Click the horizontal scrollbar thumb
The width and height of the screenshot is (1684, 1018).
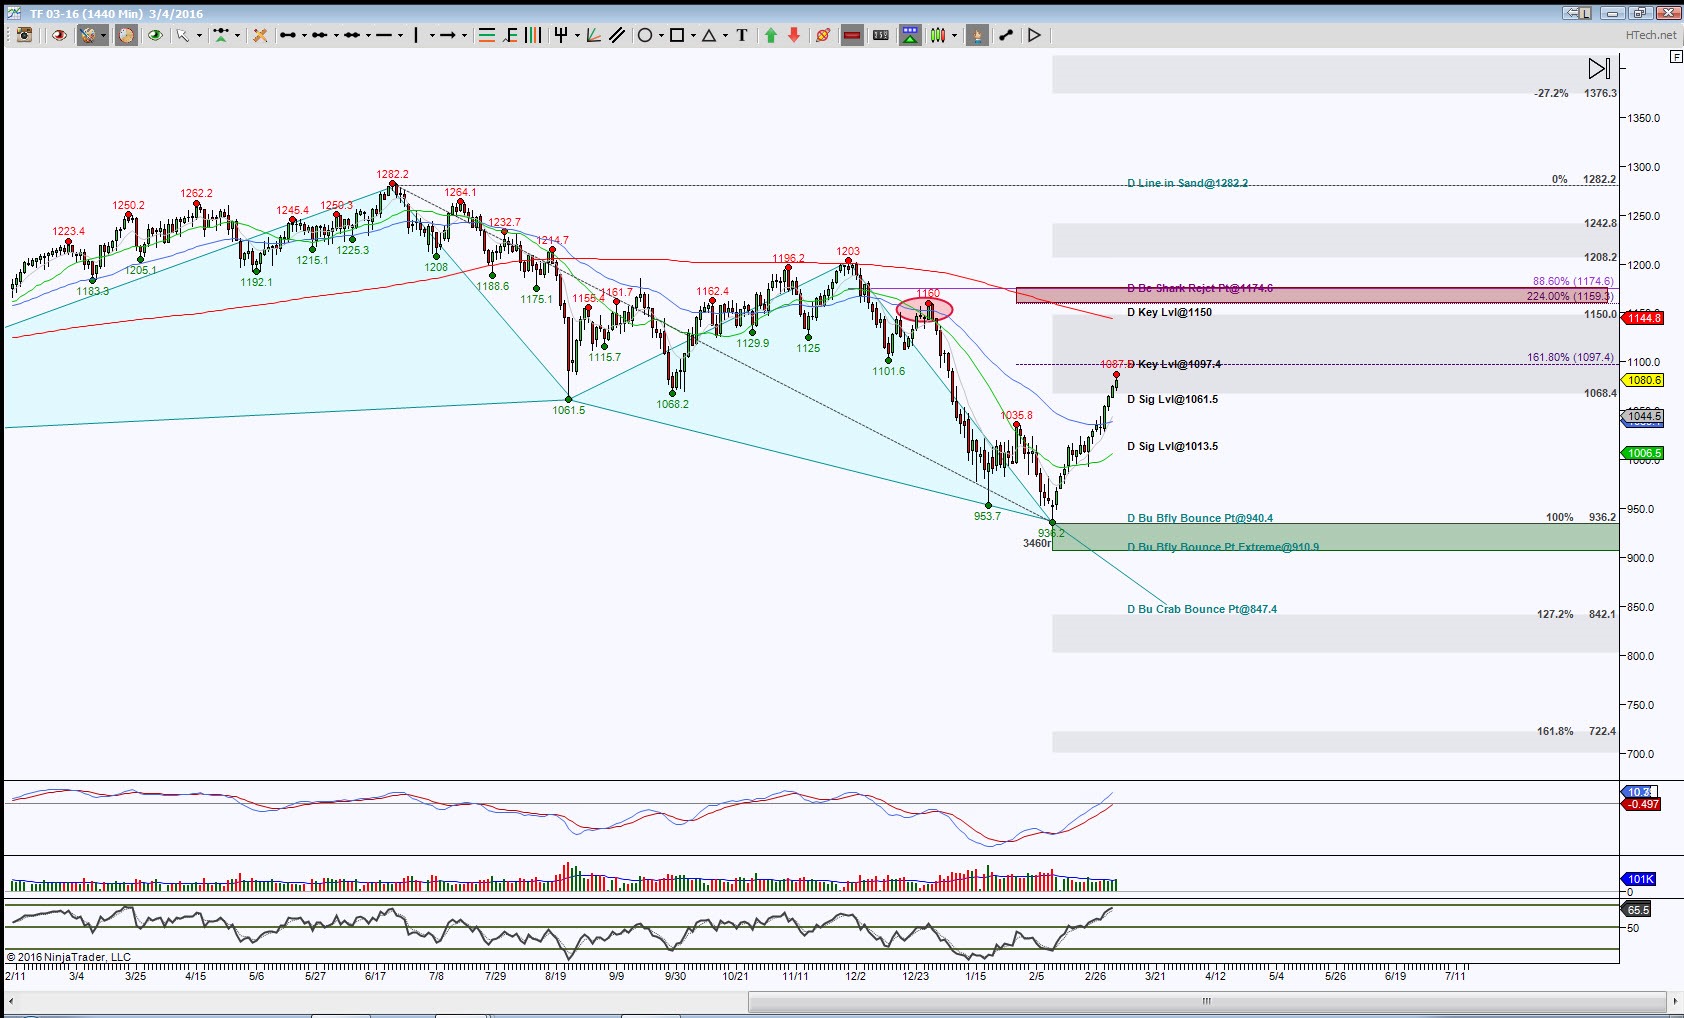pyautogui.click(x=1206, y=1001)
